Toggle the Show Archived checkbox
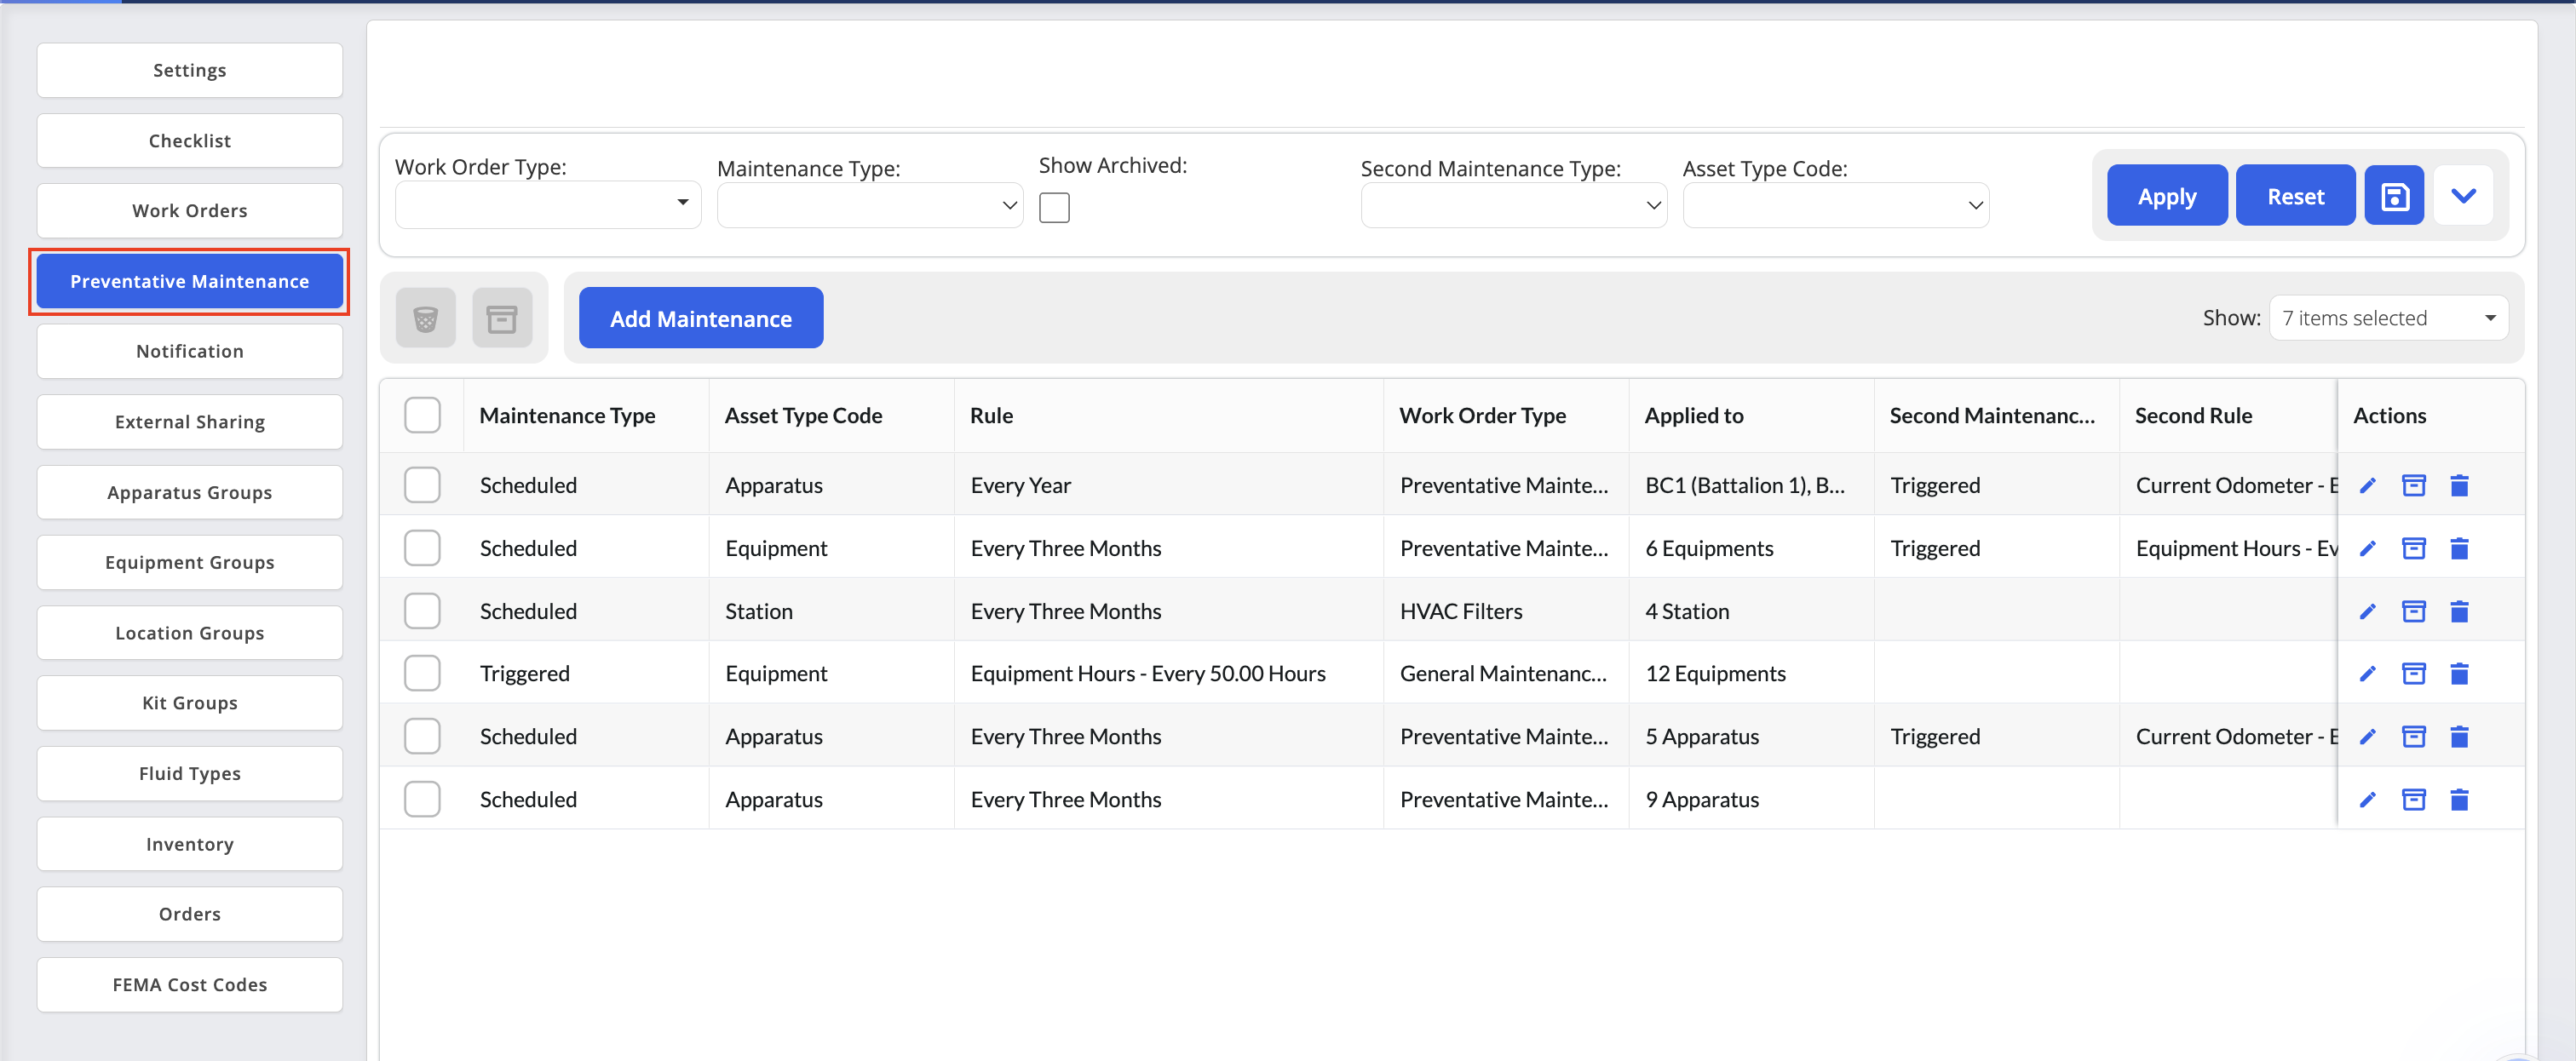The height and width of the screenshot is (1061, 2576). [x=1054, y=208]
